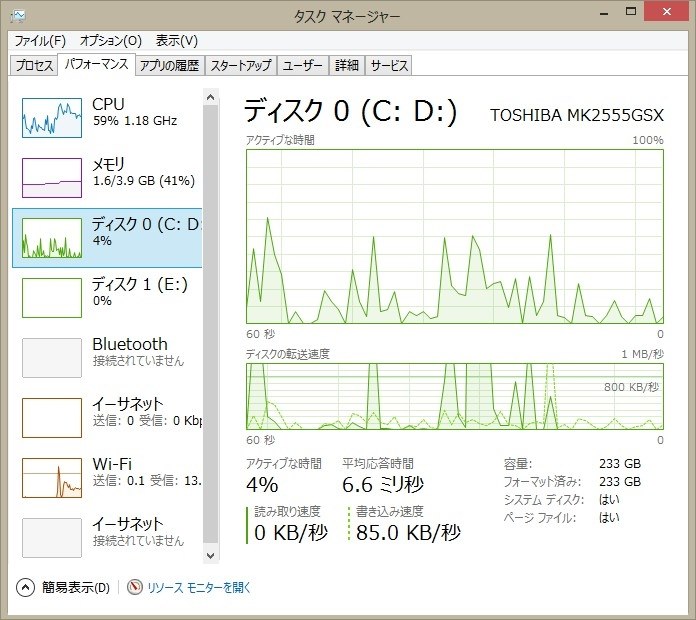This screenshot has width=696, height=620.
Task: Open the オプション(O) menu
Action: point(111,41)
